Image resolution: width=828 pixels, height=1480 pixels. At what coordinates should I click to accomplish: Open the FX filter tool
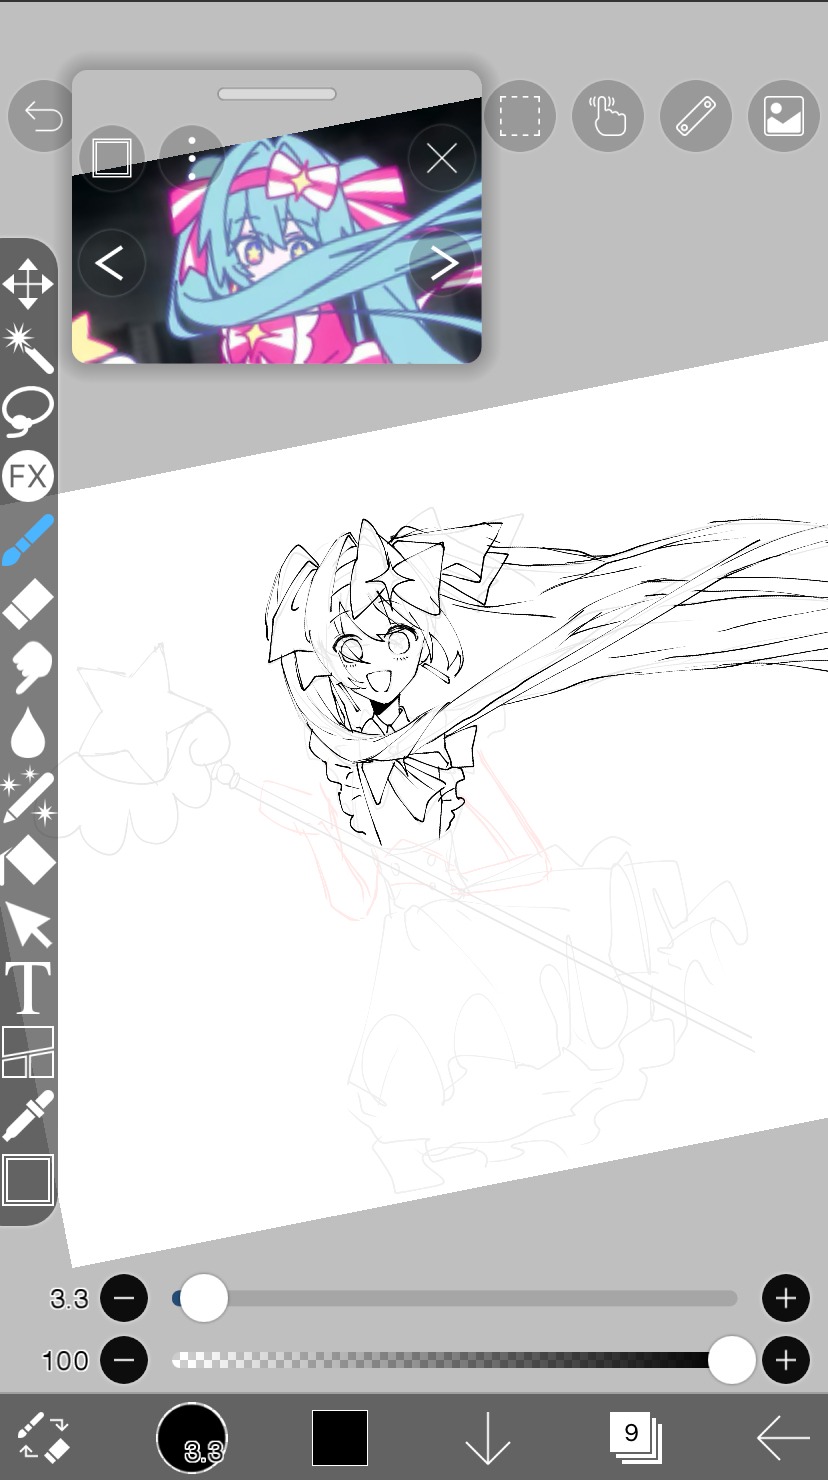click(x=28, y=476)
